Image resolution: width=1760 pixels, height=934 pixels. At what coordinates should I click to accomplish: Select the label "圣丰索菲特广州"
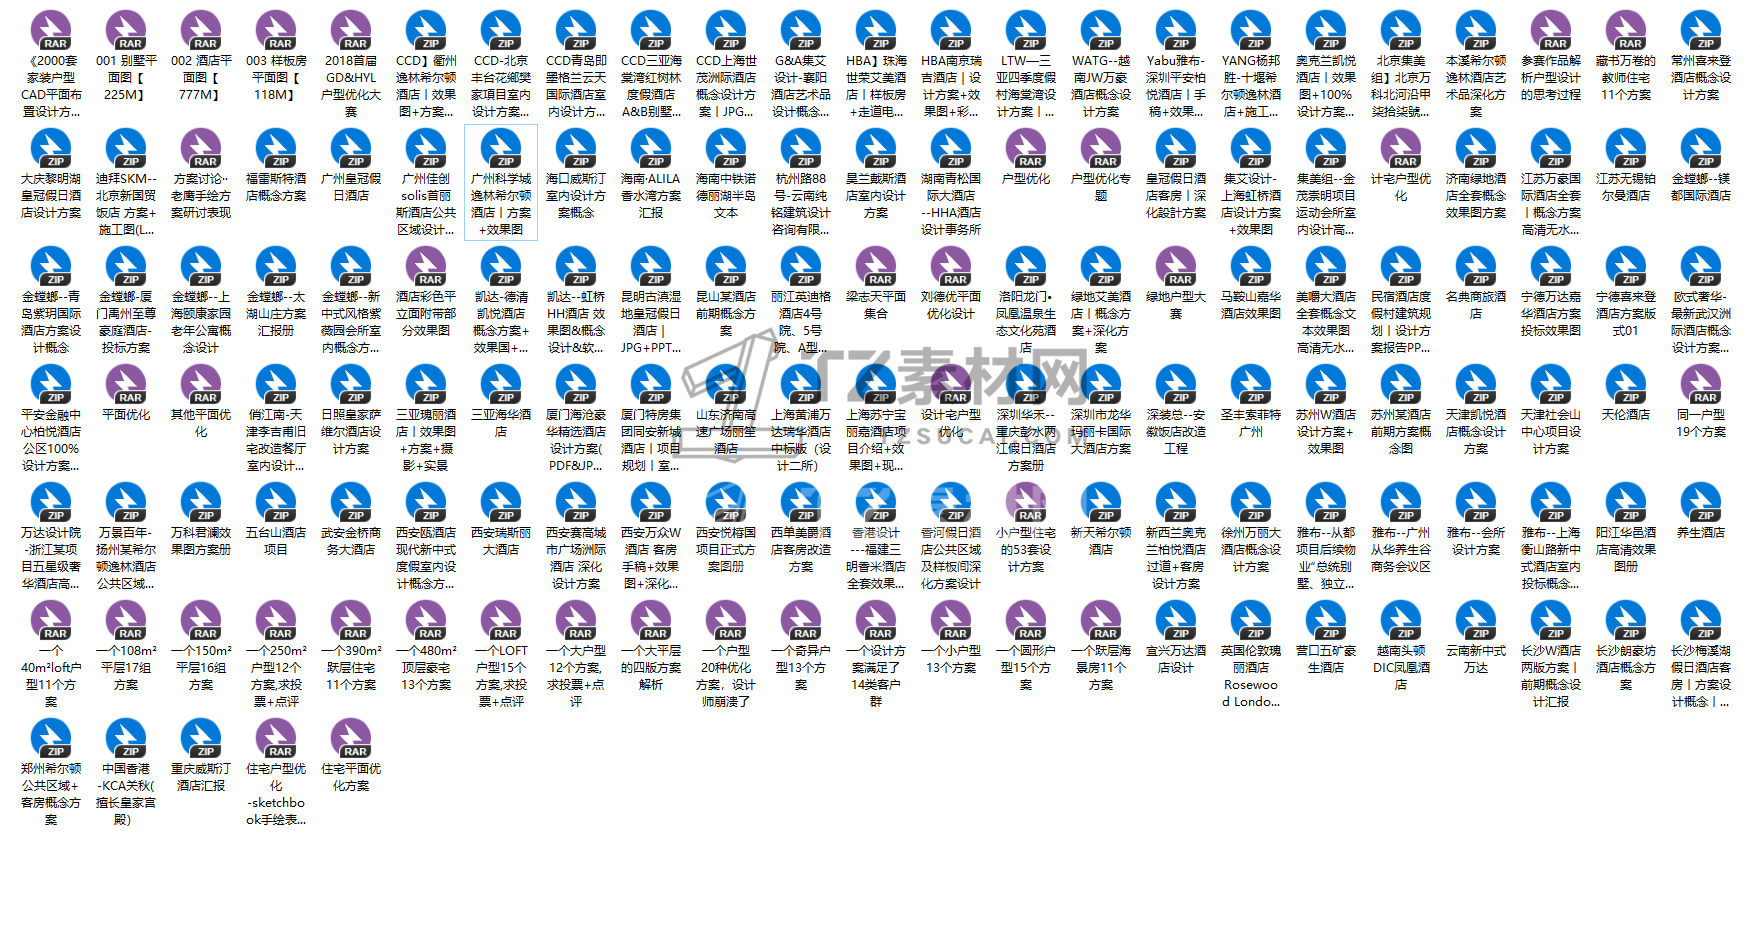click(x=1251, y=423)
